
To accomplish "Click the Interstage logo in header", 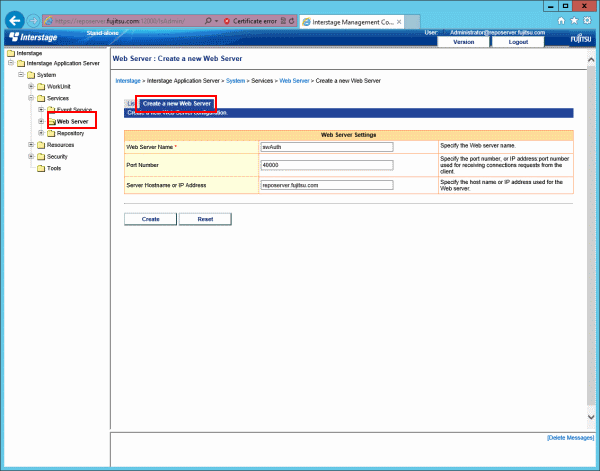I will (33, 37).
